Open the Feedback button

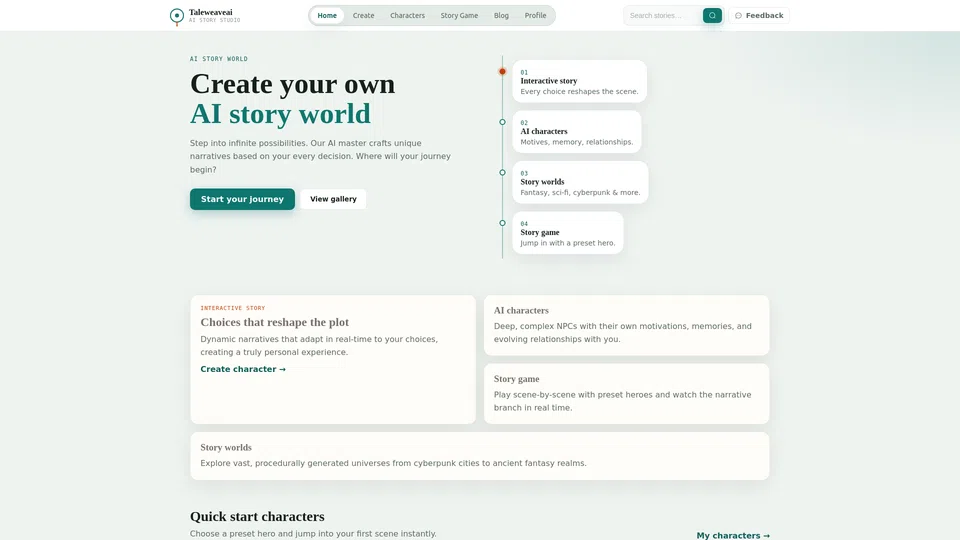[x=759, y=15]
